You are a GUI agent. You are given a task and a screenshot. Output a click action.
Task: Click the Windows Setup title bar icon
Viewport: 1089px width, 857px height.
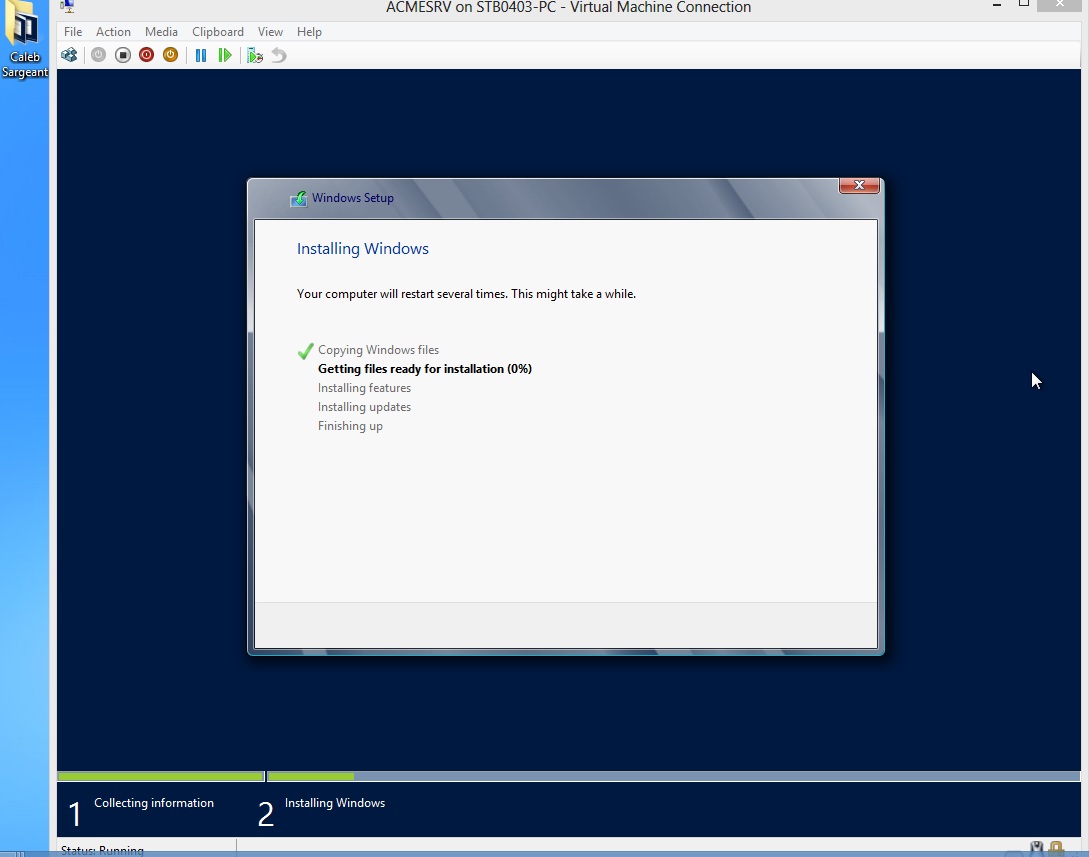point(299,199)
